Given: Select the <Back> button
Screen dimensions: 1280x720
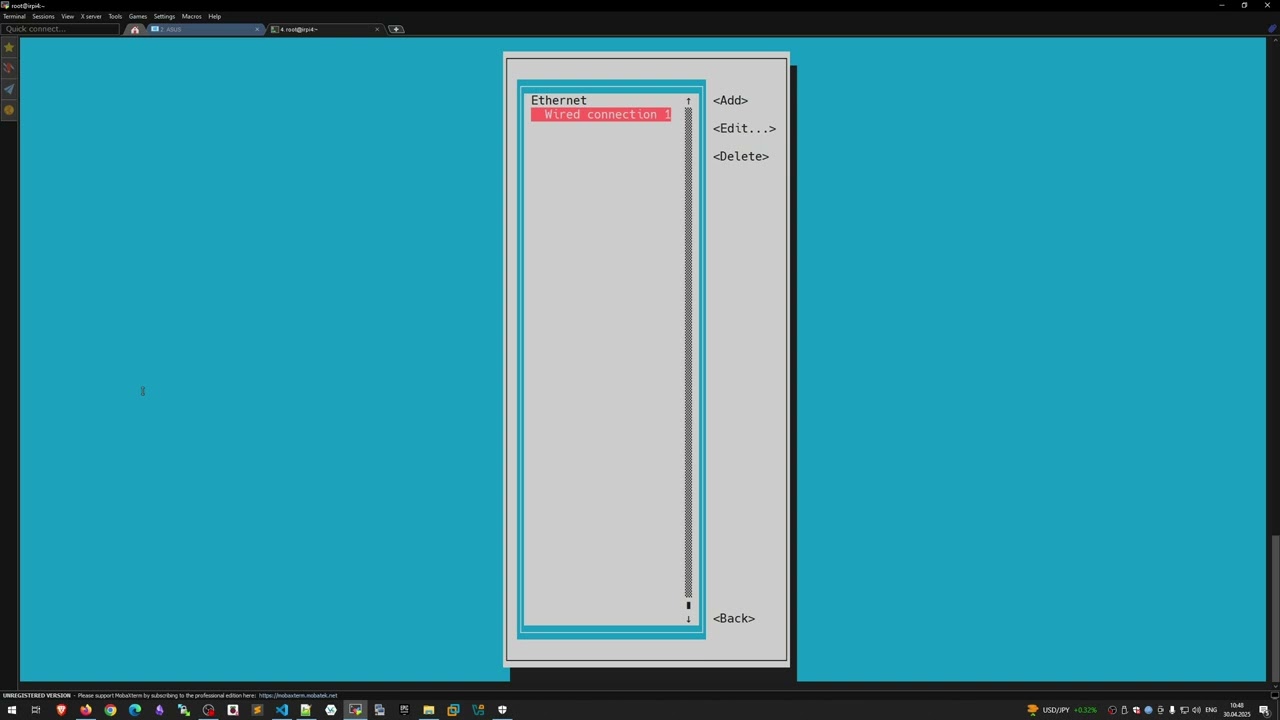Looking at the screenshot, I should point(734,618).
